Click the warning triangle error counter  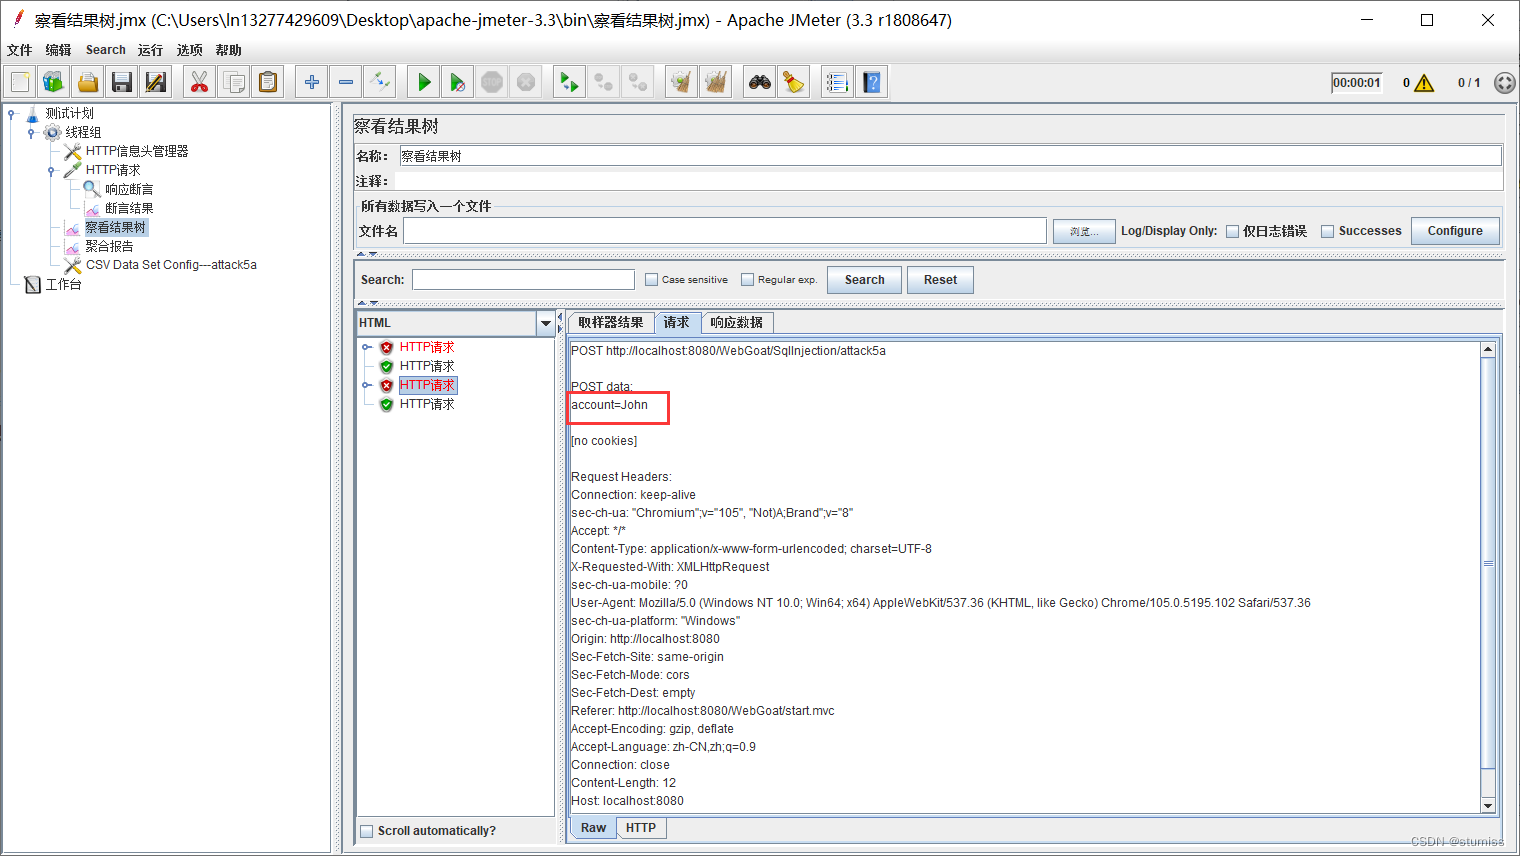[1424, 83]
